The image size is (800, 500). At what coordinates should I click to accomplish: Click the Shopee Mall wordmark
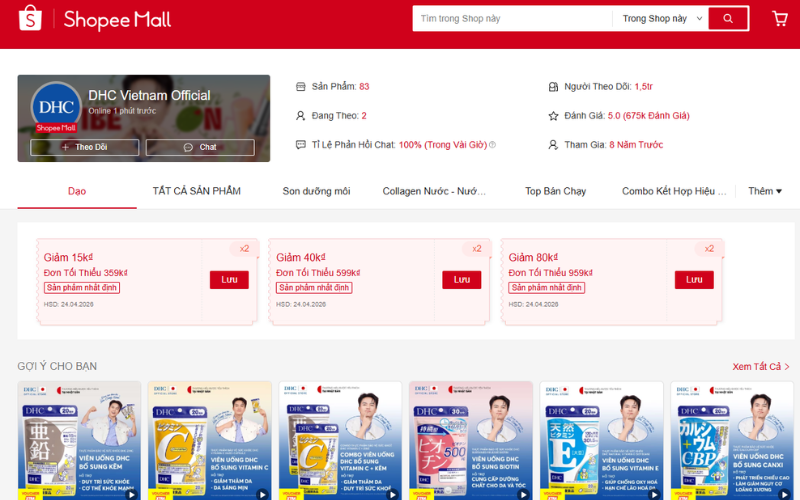117,19
